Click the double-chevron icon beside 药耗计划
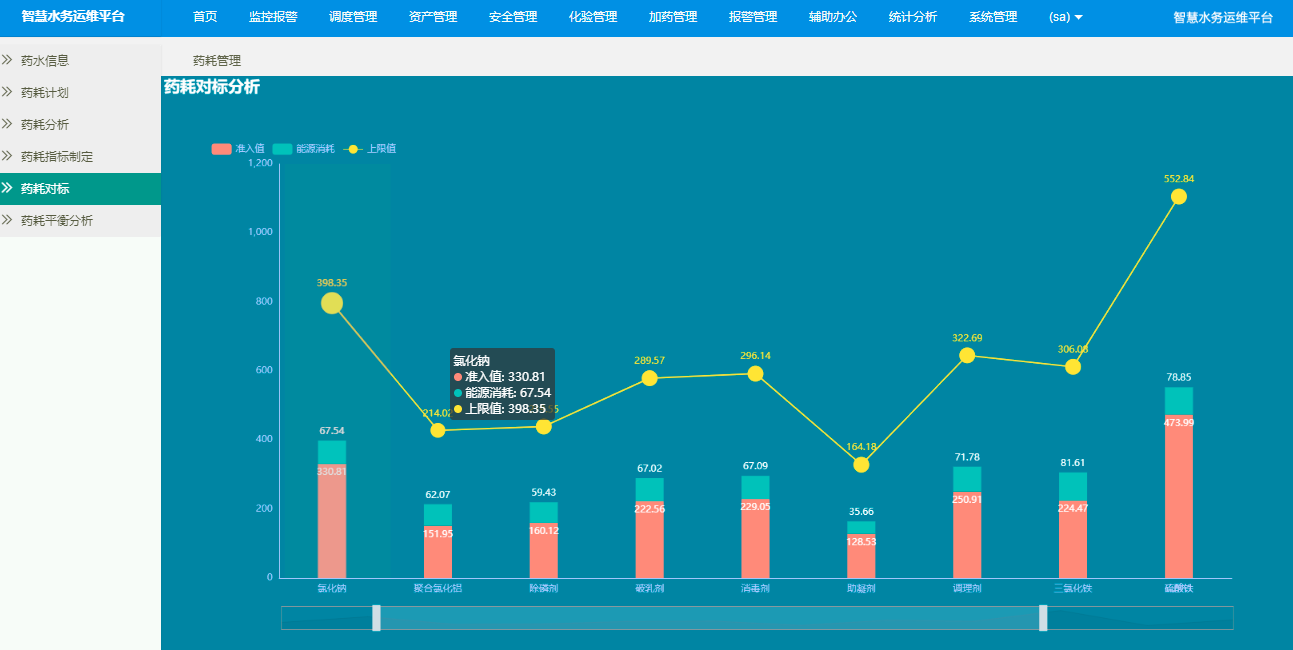Screen dimensions: 1293x650 [8, 93]
